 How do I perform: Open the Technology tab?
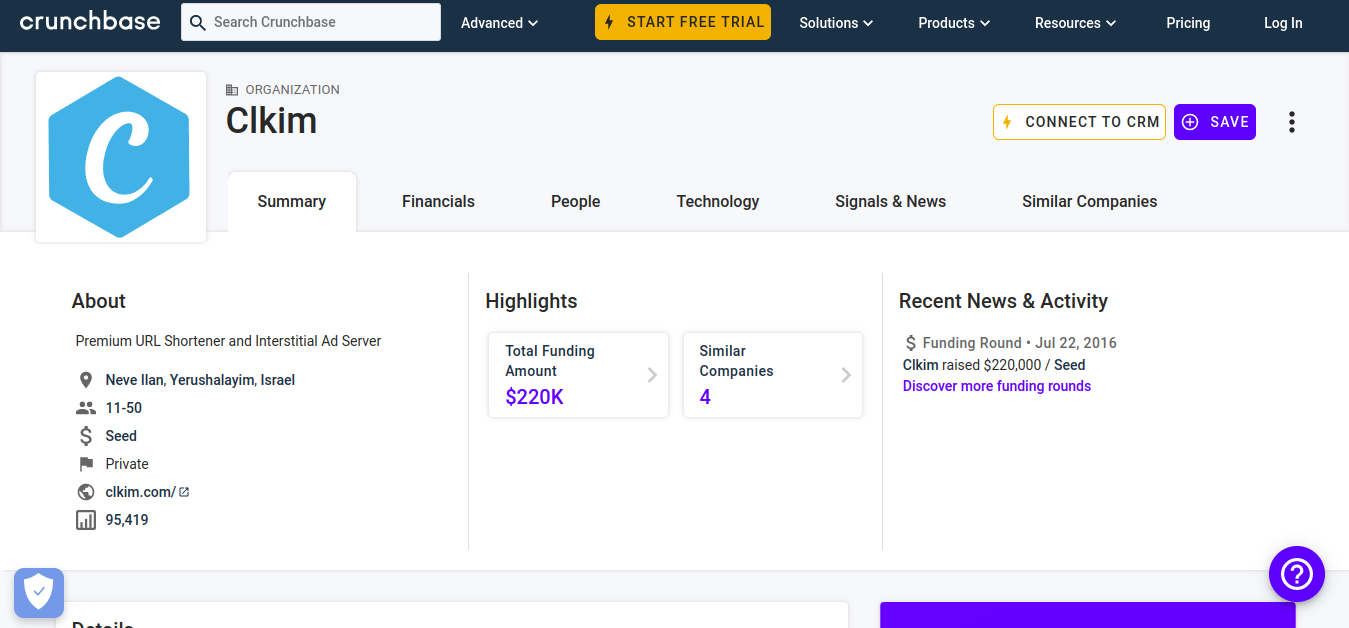click(x=718, y=202)
